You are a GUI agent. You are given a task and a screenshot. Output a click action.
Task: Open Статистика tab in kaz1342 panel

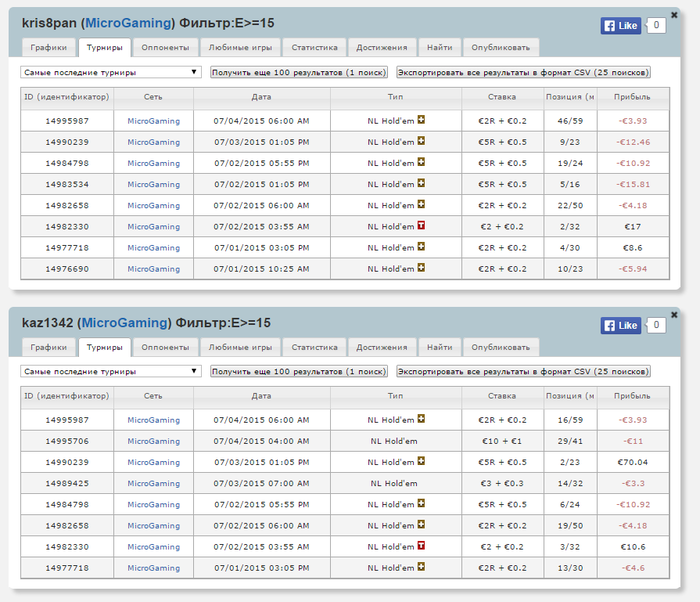click(314, 347)
